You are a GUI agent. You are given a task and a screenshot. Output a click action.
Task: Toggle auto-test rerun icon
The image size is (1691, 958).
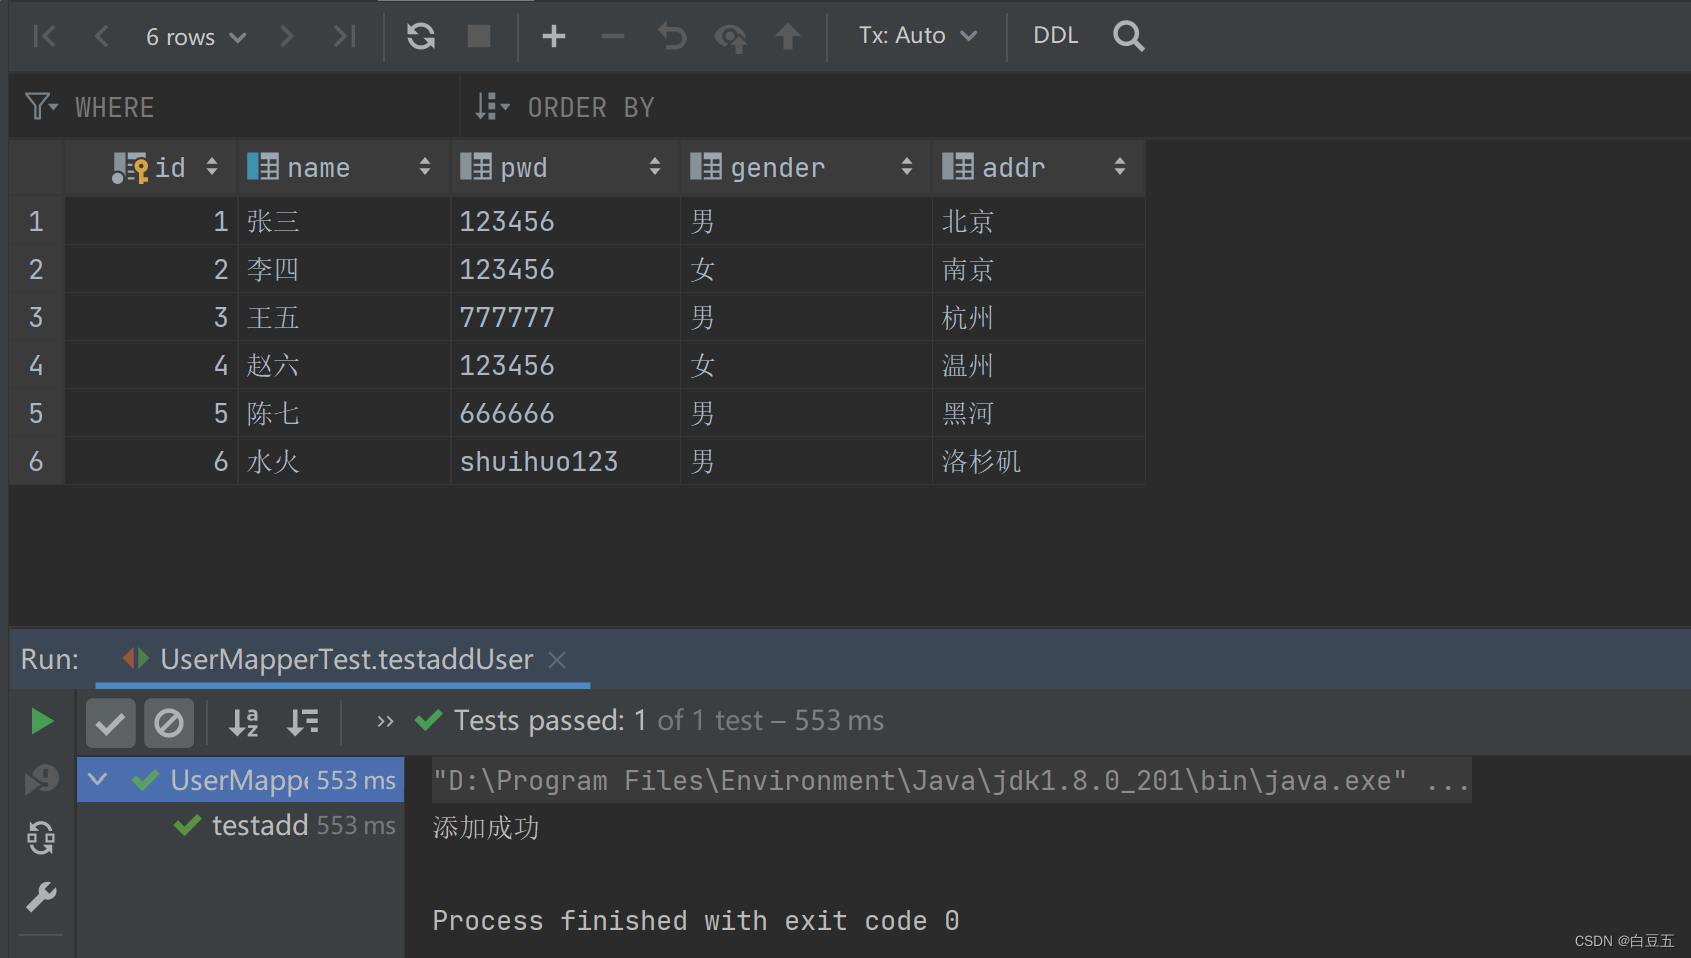[41, 838]
